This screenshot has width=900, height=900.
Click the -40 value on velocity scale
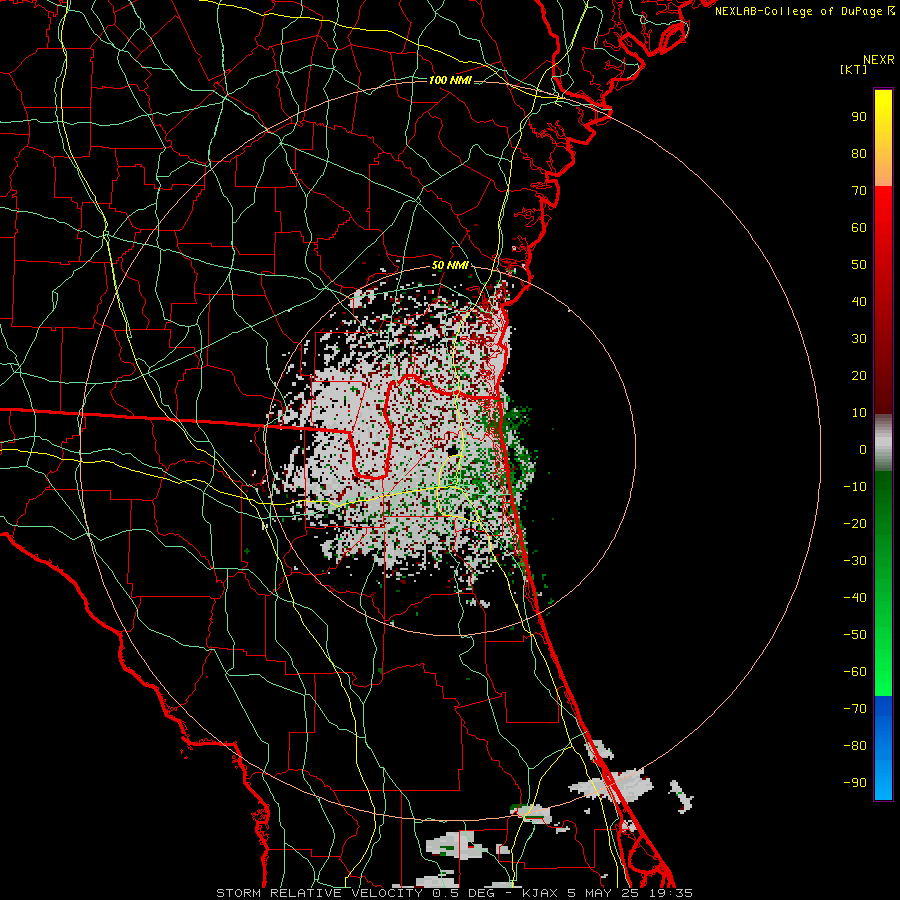click(x=855, y=598)
